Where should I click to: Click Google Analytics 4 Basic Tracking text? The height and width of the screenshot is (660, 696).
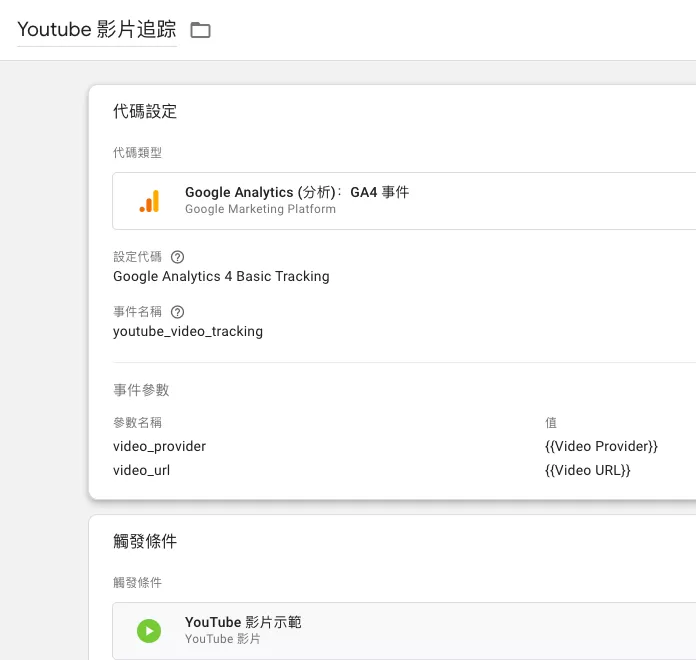pos(221,277)
